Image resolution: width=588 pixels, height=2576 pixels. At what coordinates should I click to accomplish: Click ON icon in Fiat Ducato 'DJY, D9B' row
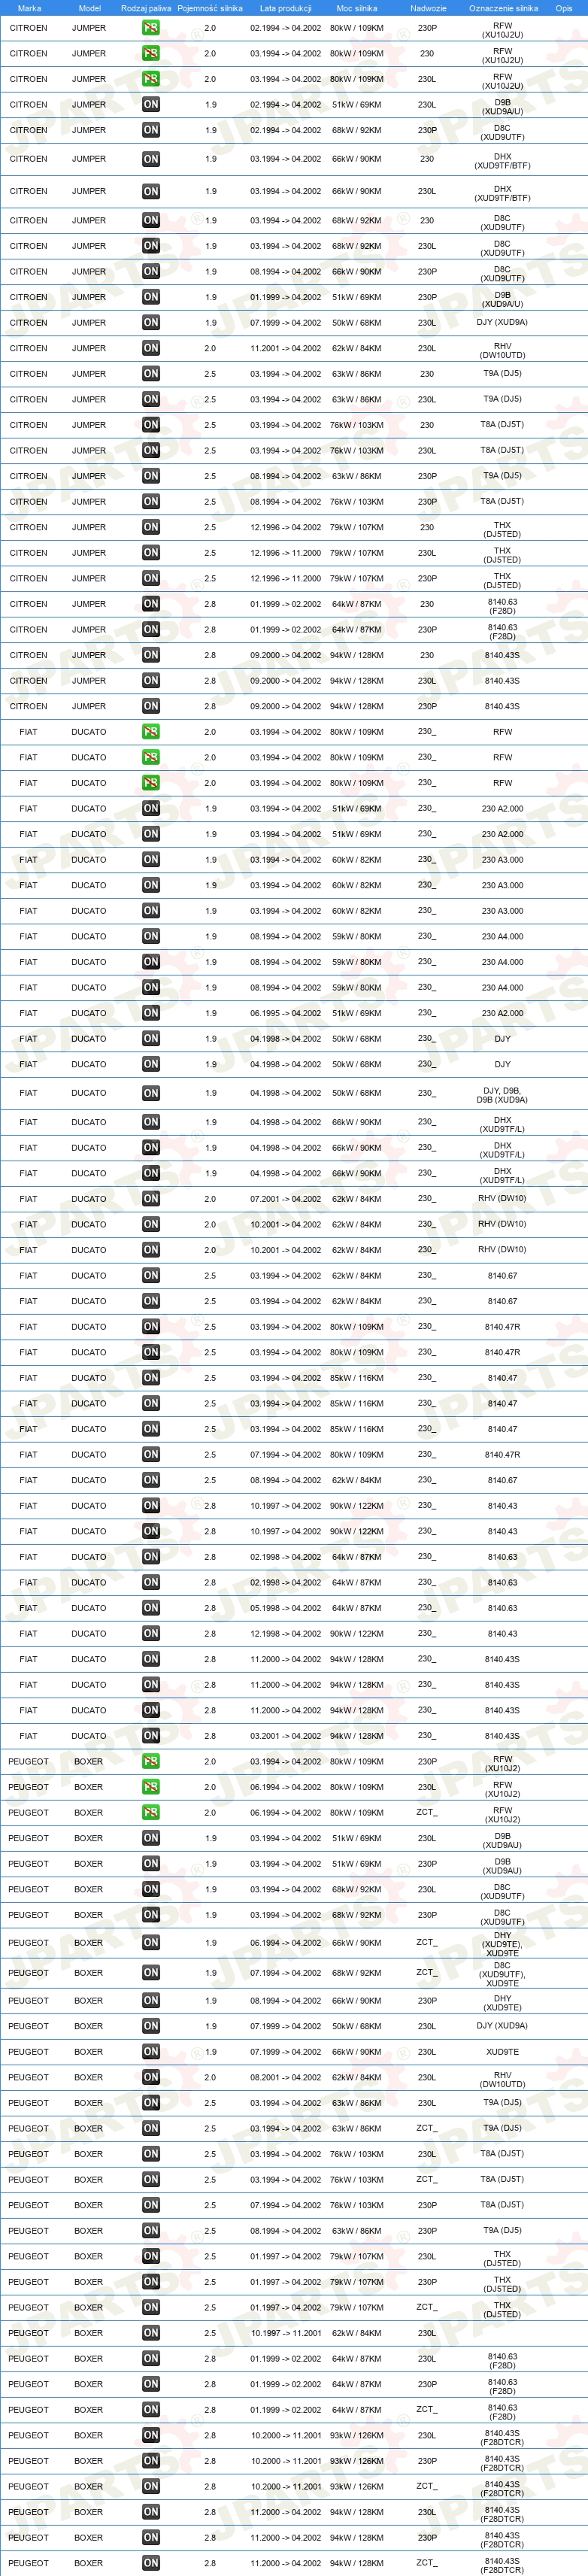[x=151, y=1094]
